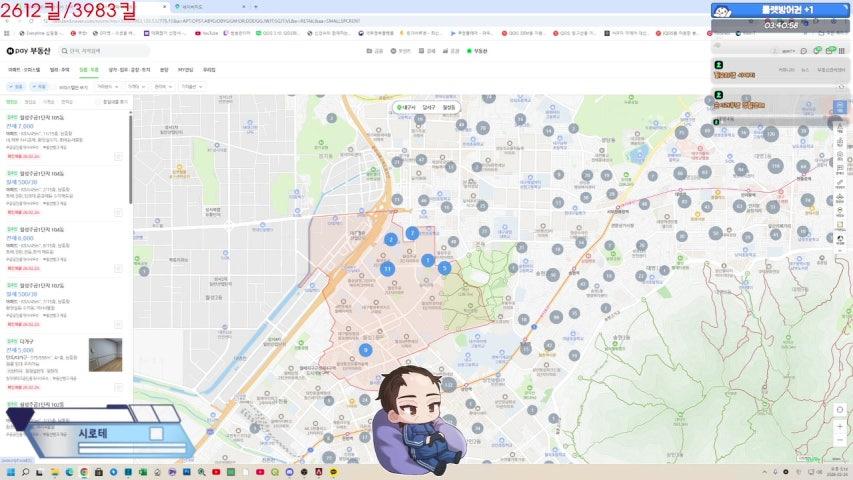Sort listings by 랭킹순
Image resolution: width=853 pixels, height=480 pixels.
click(x=12, y=102)
